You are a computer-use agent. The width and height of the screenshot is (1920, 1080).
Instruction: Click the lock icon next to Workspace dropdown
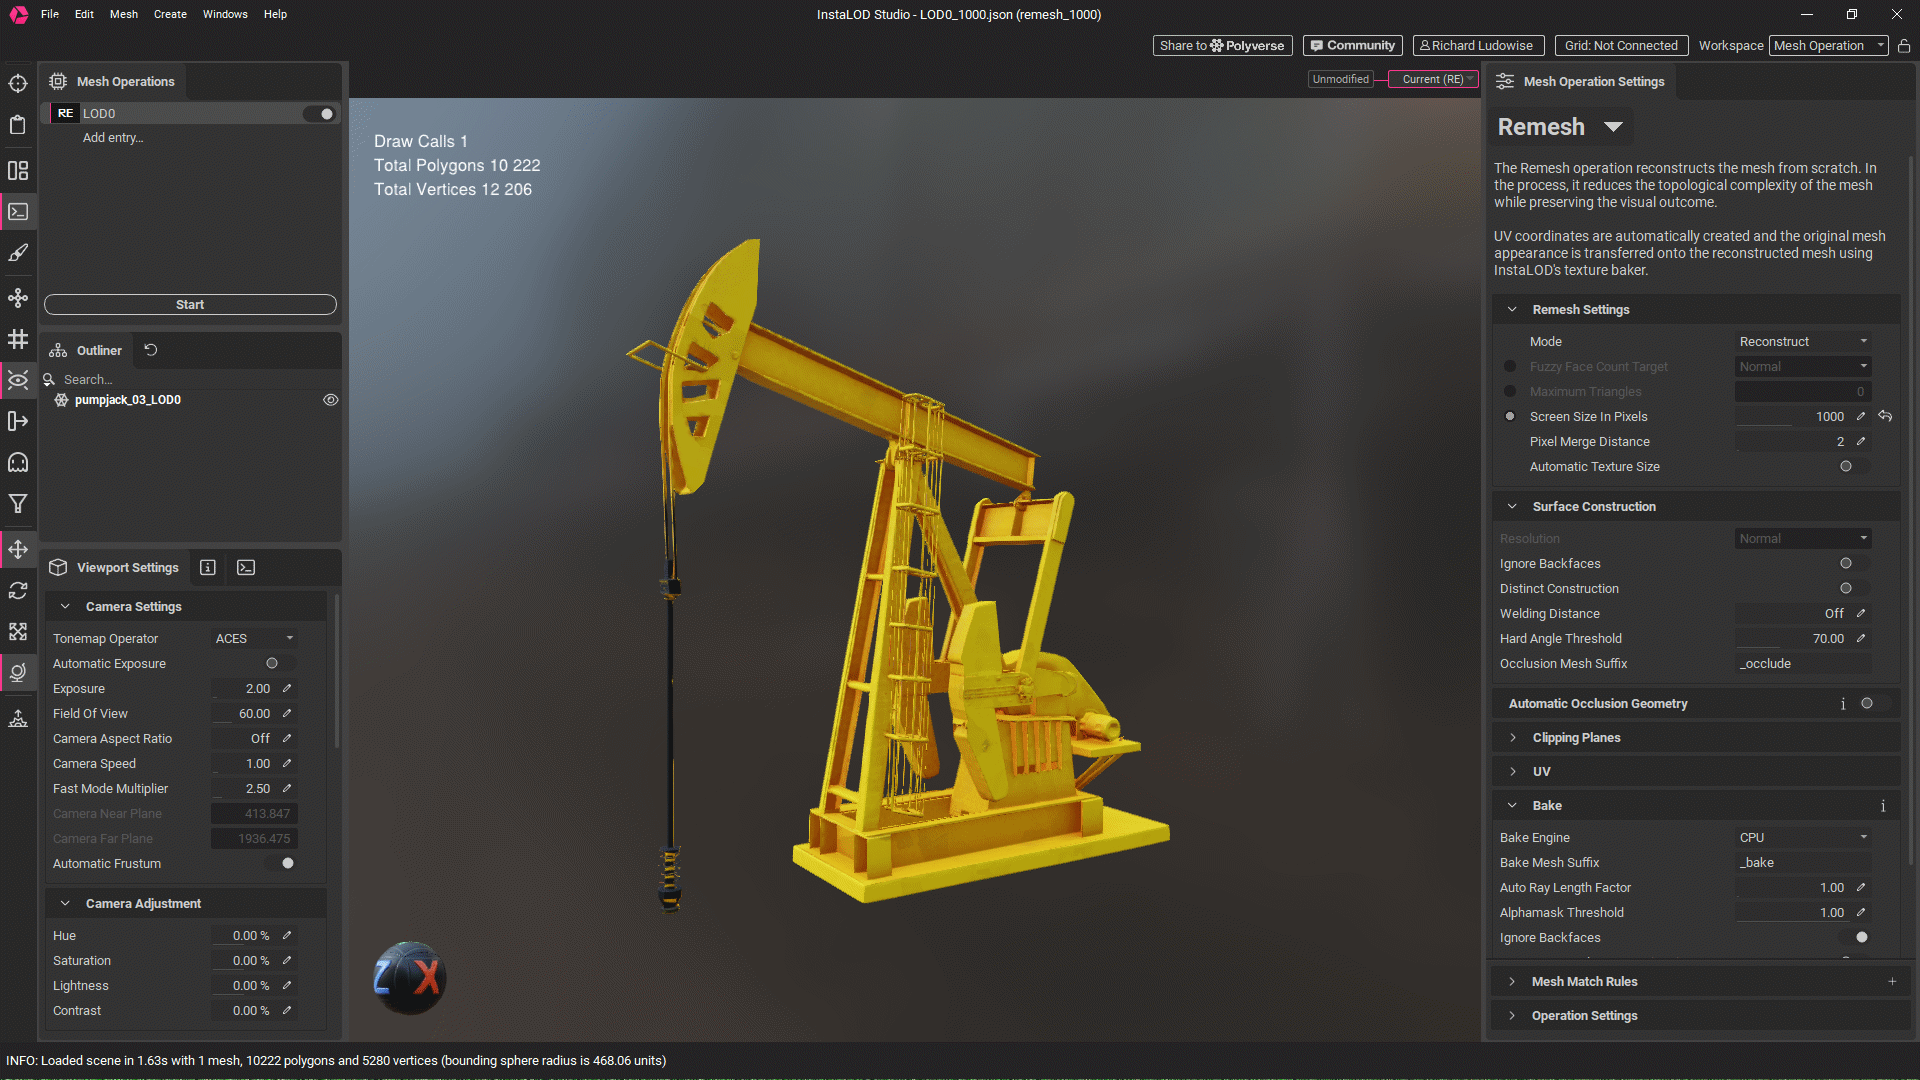1904,46
